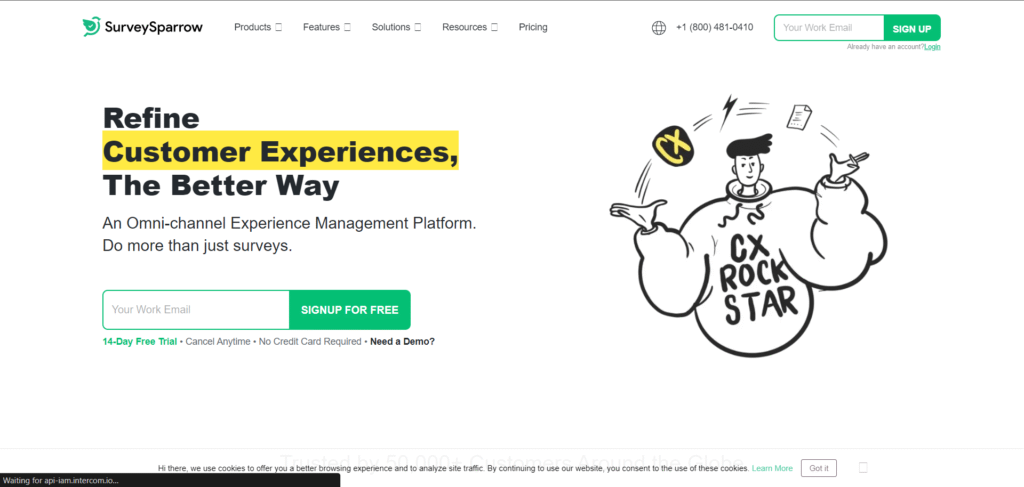
Task: Click the CX badge in the illustration
Action: [674, 147]
